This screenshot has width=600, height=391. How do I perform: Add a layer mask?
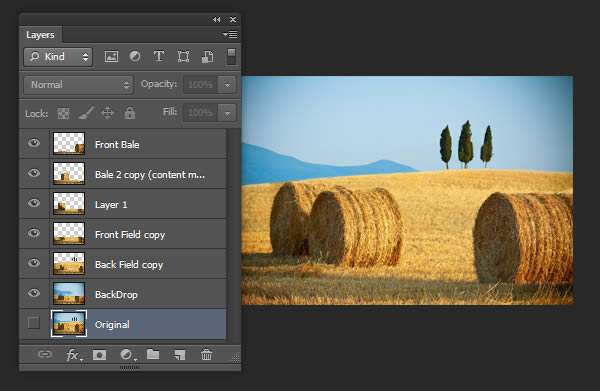pyautogui.click(x=99, y=355)
